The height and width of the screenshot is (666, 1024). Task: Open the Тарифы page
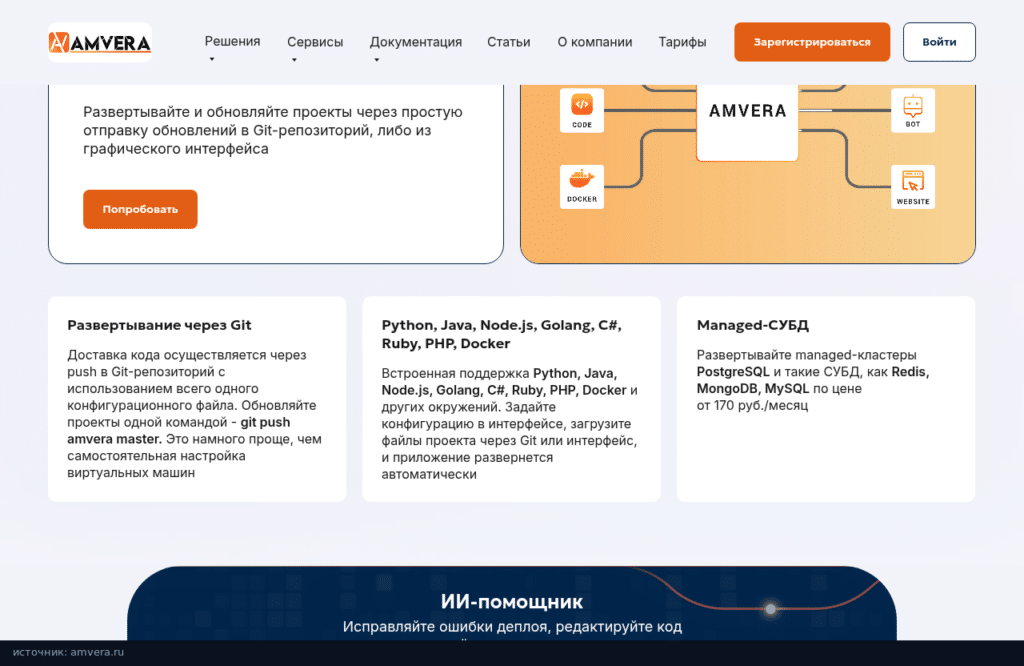682,42
